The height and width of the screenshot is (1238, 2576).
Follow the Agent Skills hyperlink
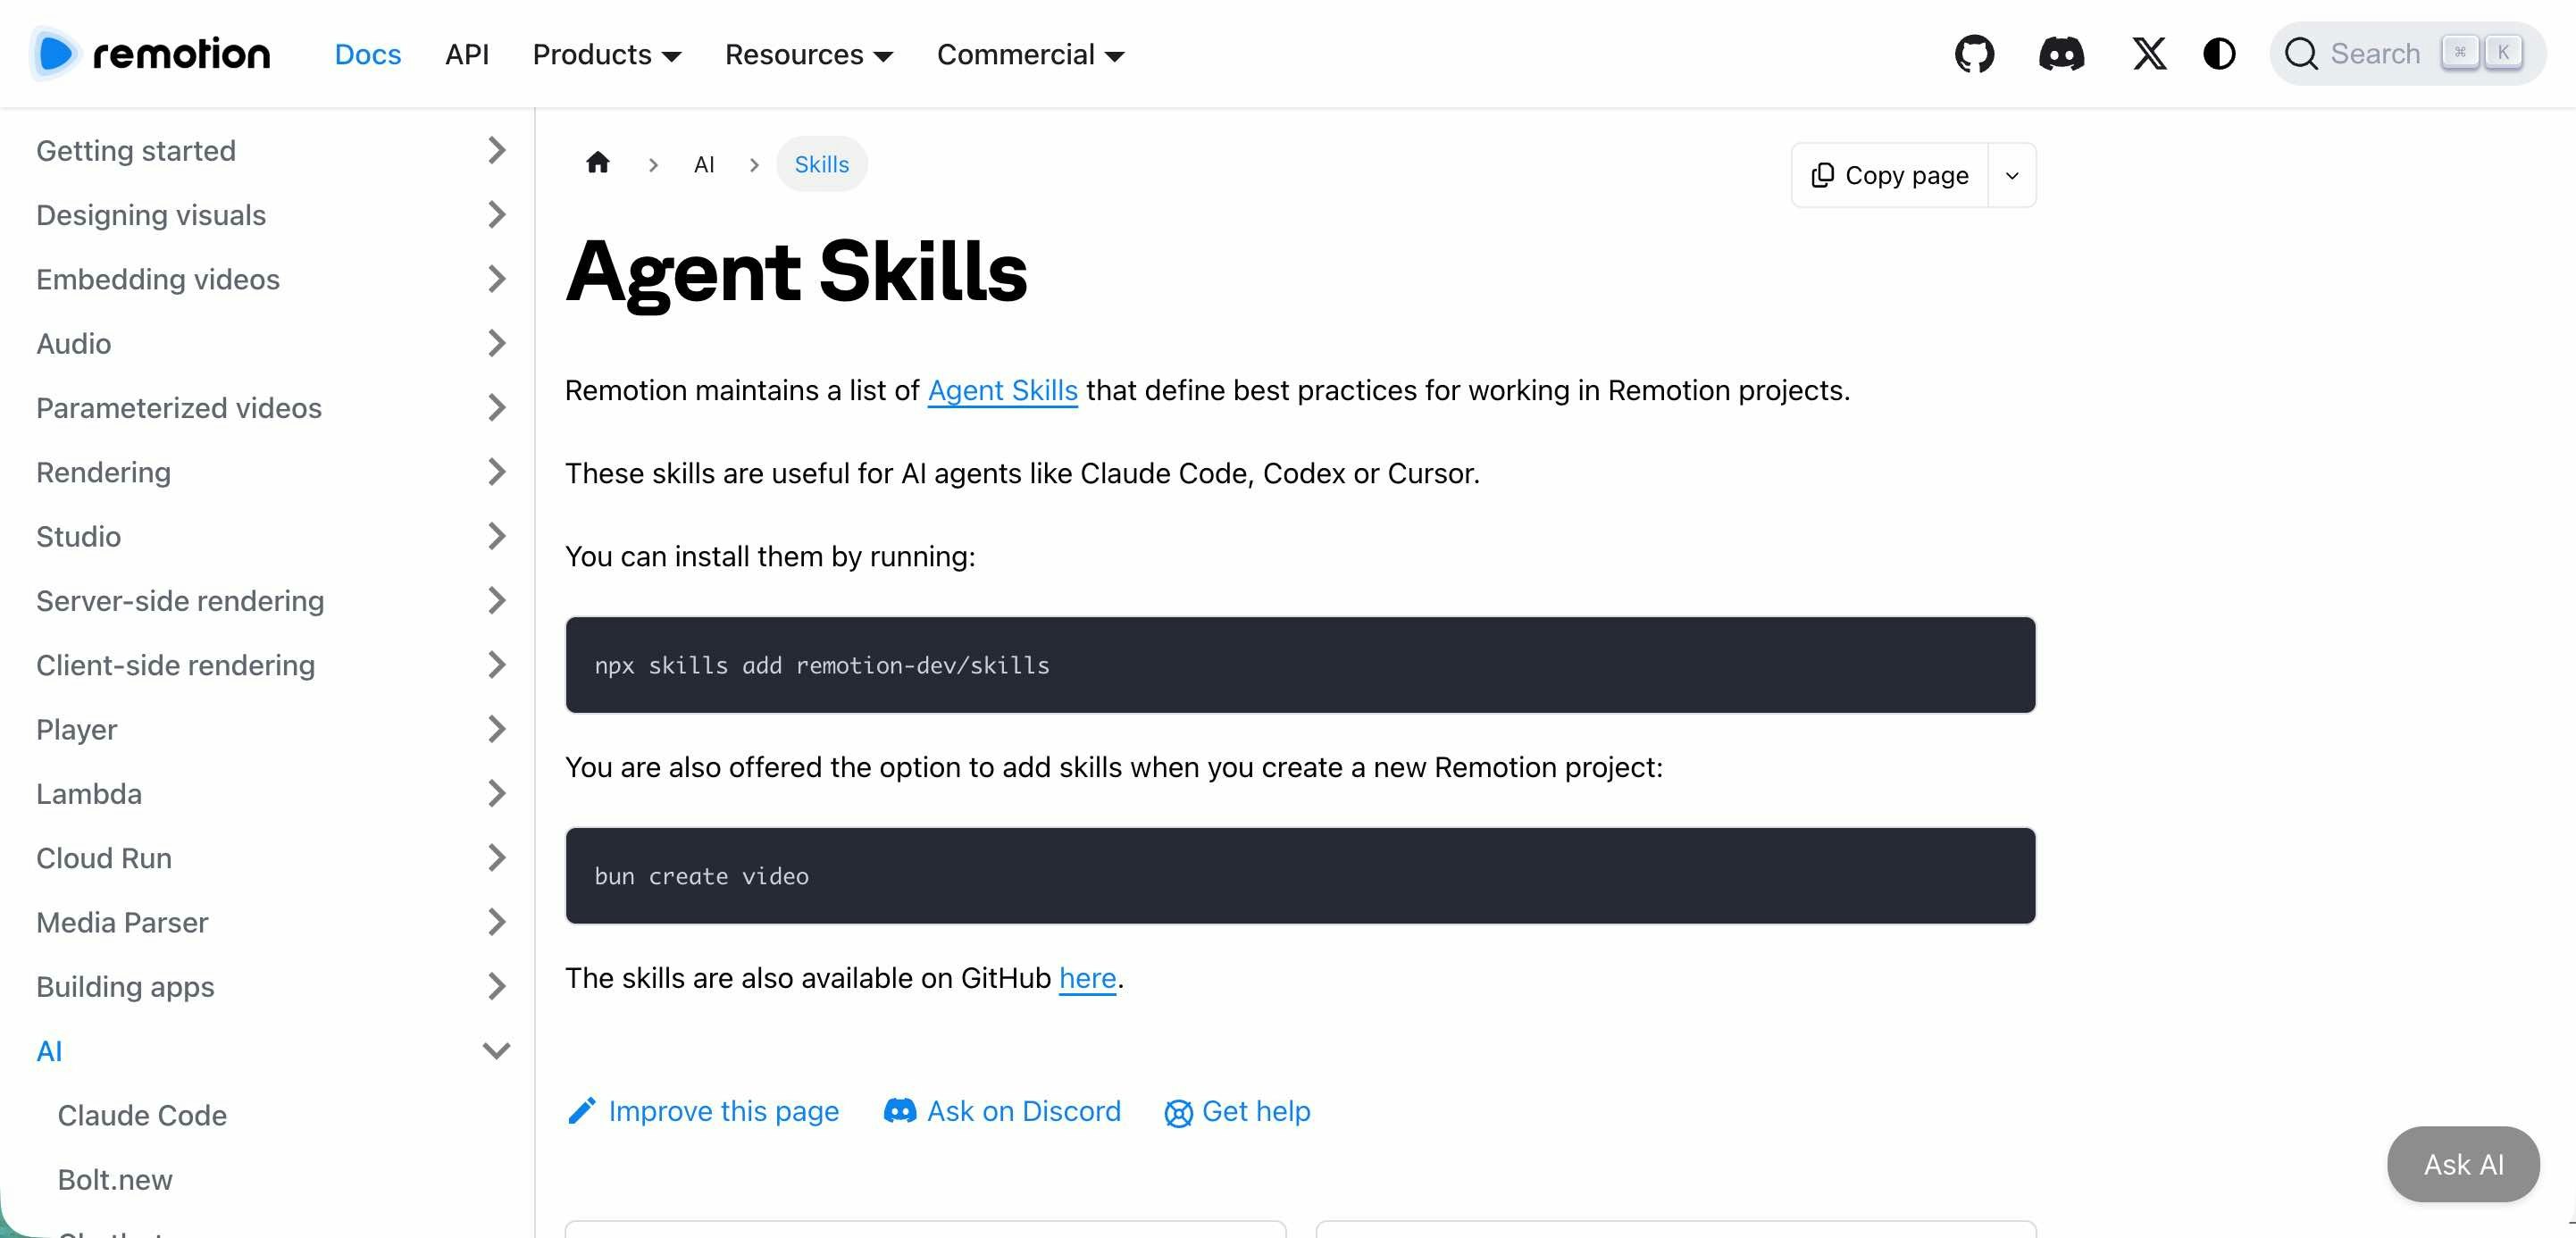1002,391
